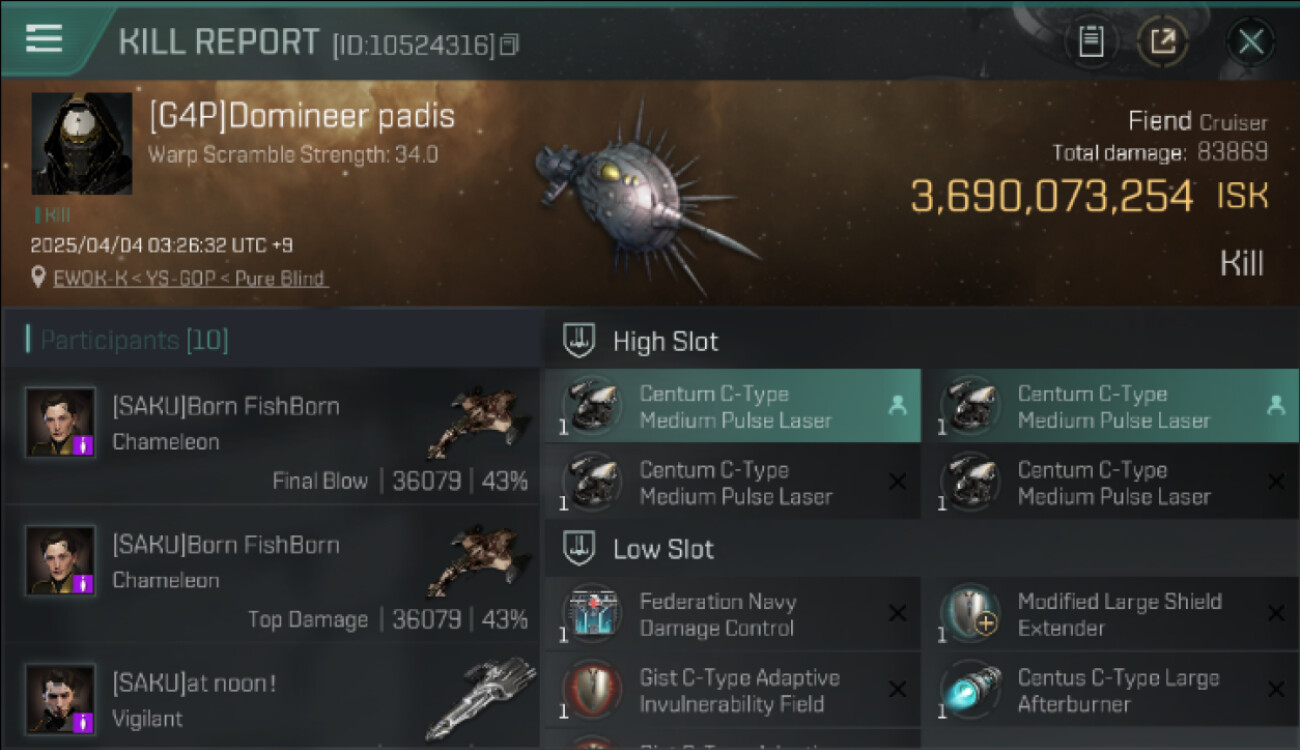1300x750 pixels.
Task: Select Top Damage Chameleon ship icon
Action: point(477,560)
